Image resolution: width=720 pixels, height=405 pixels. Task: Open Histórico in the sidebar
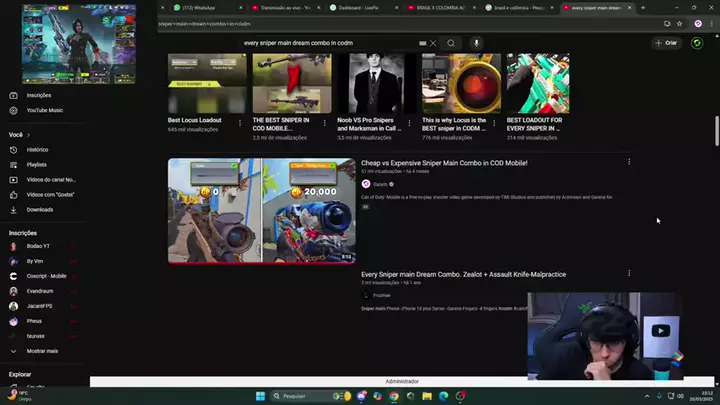[37, 149]
